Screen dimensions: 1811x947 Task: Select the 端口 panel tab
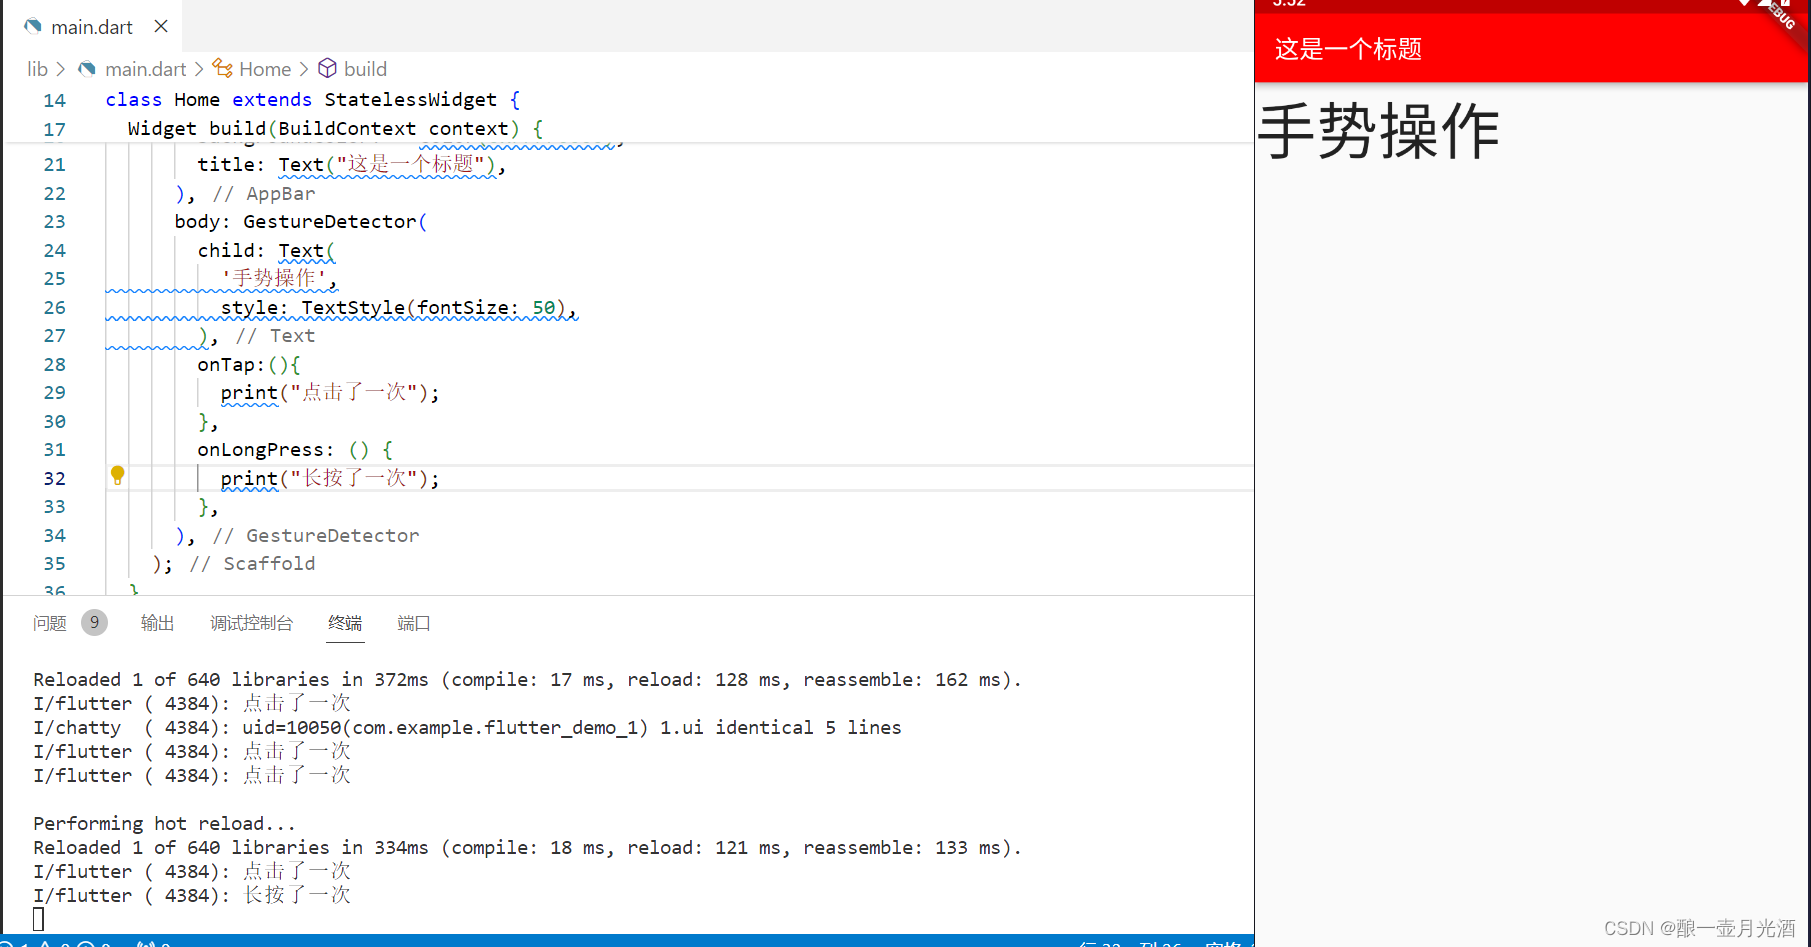click(x=413, y=622)
